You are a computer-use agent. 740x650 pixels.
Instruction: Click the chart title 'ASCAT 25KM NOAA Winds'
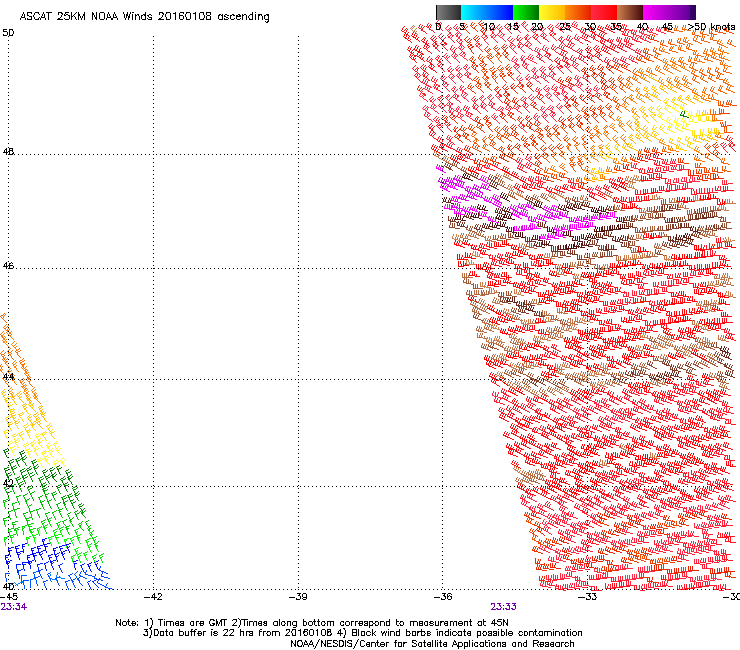pyautogui.click(x=87, y=17)
